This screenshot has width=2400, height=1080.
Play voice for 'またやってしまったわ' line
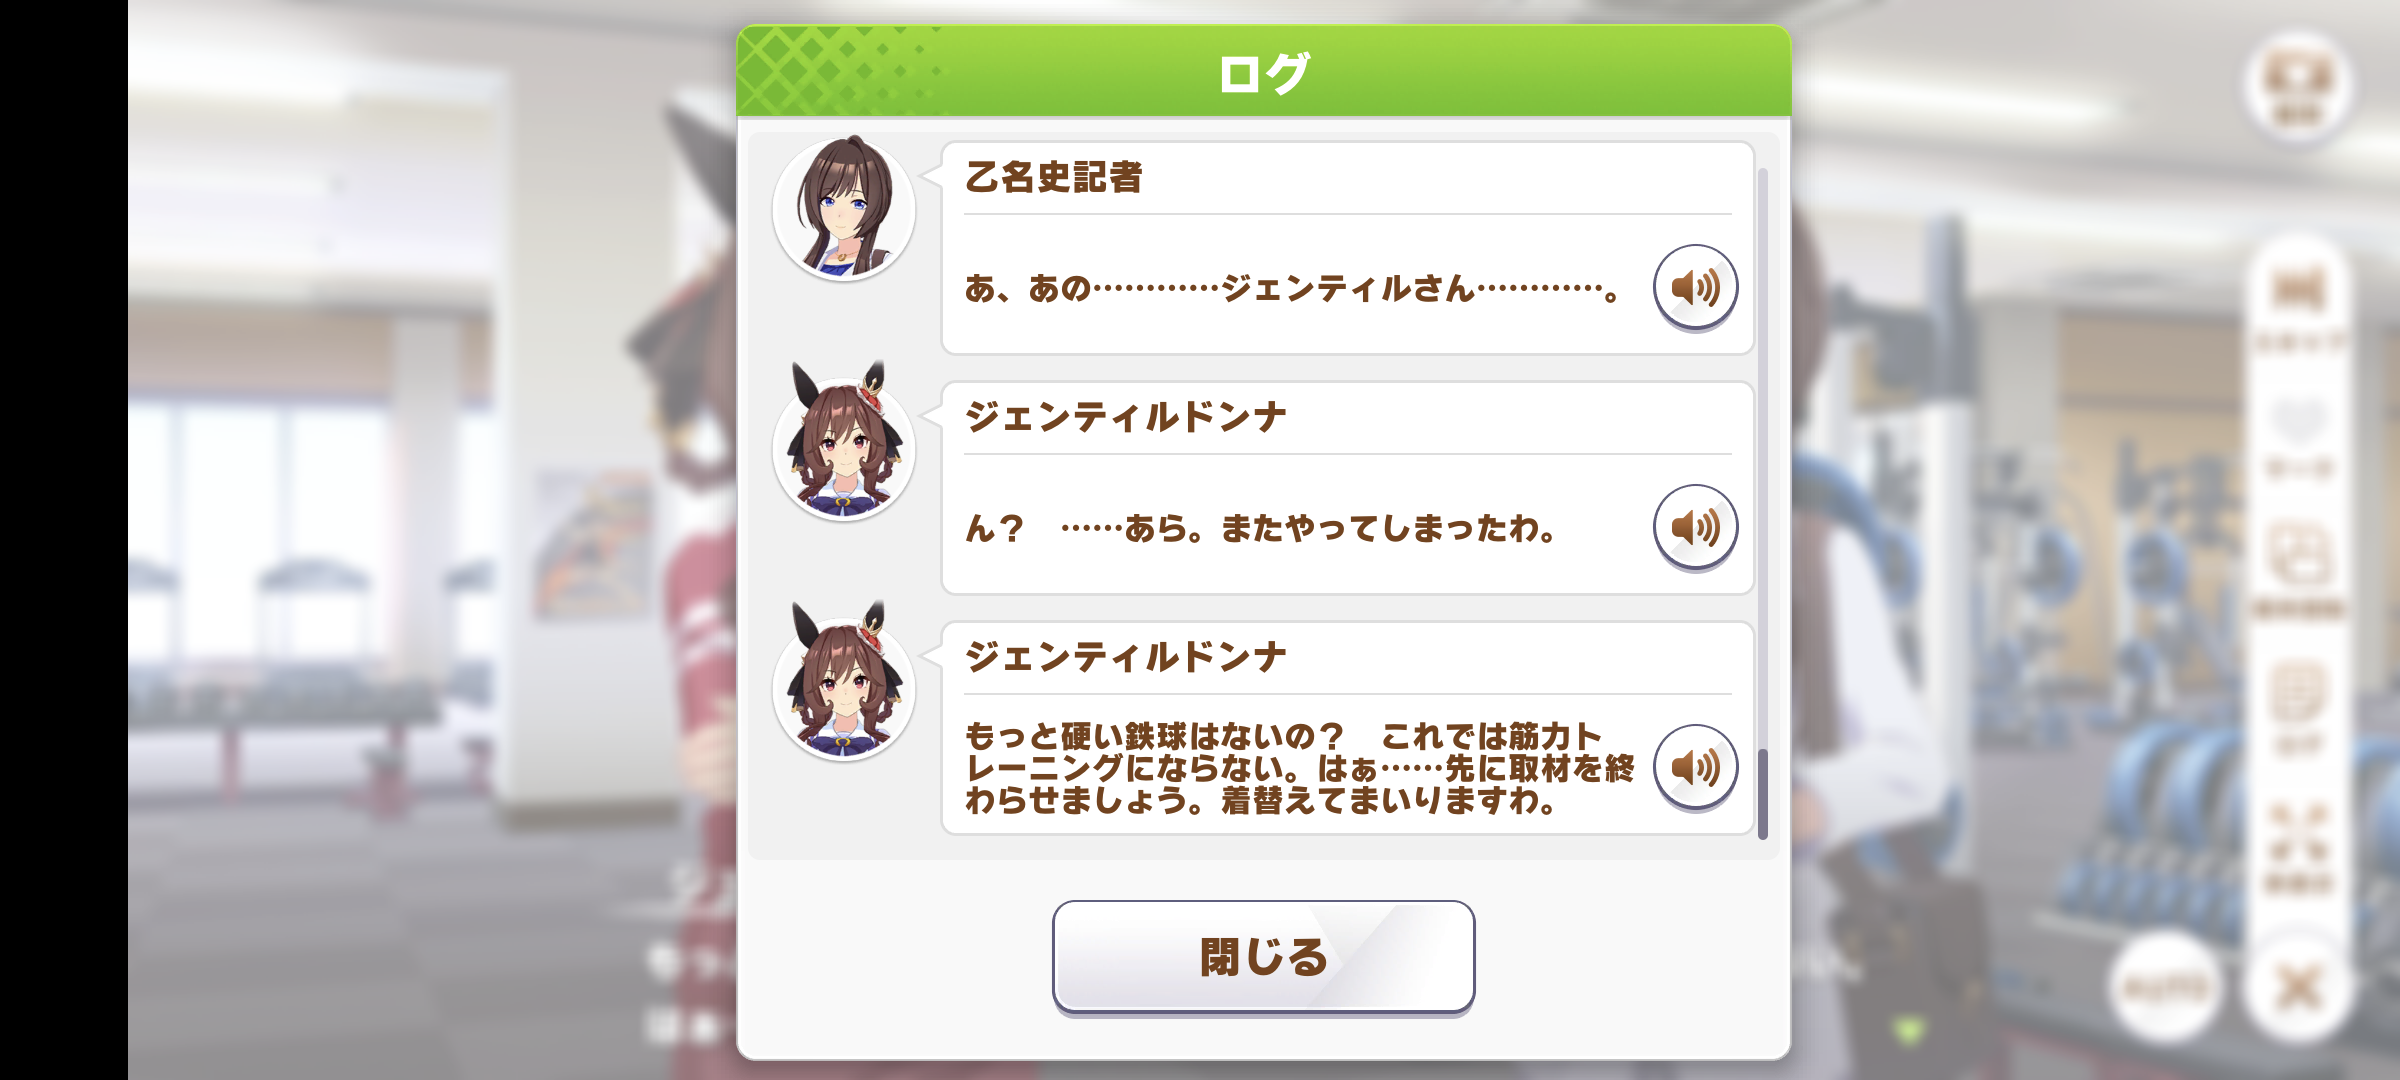point(1695,528)
